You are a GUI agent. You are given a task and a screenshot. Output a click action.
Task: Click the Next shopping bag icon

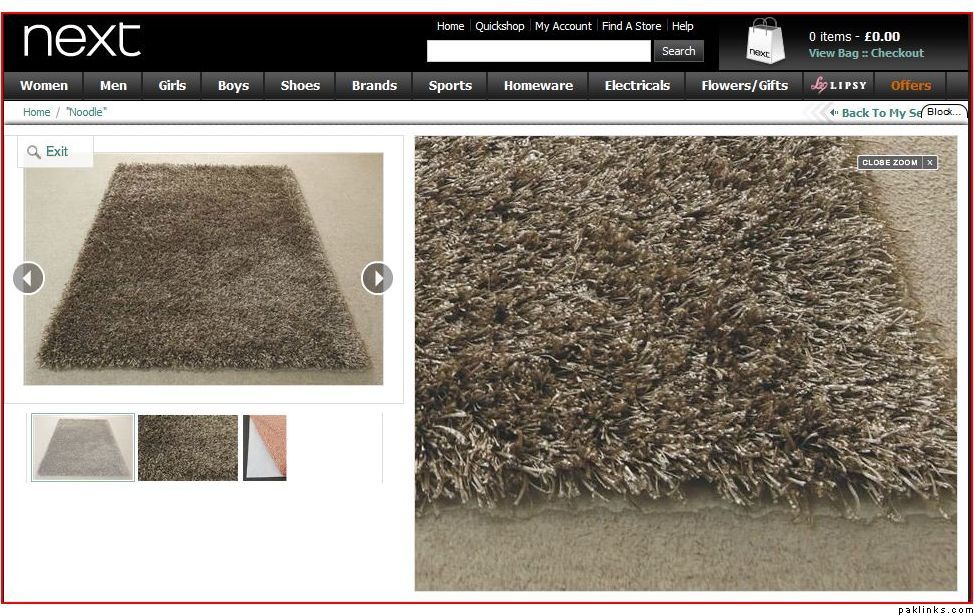765,41
